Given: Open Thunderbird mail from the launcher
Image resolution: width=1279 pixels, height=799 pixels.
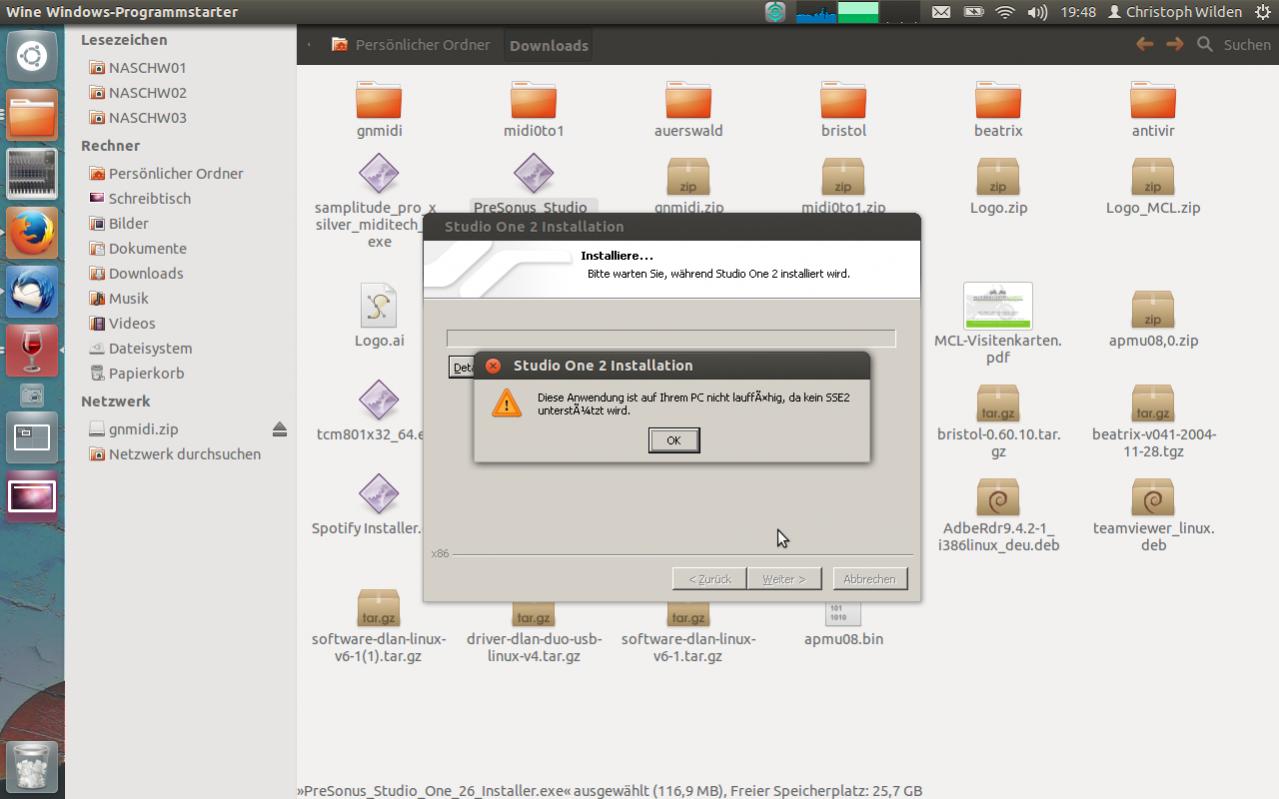Looking at the screenshot, I should (x=32, y=292).
